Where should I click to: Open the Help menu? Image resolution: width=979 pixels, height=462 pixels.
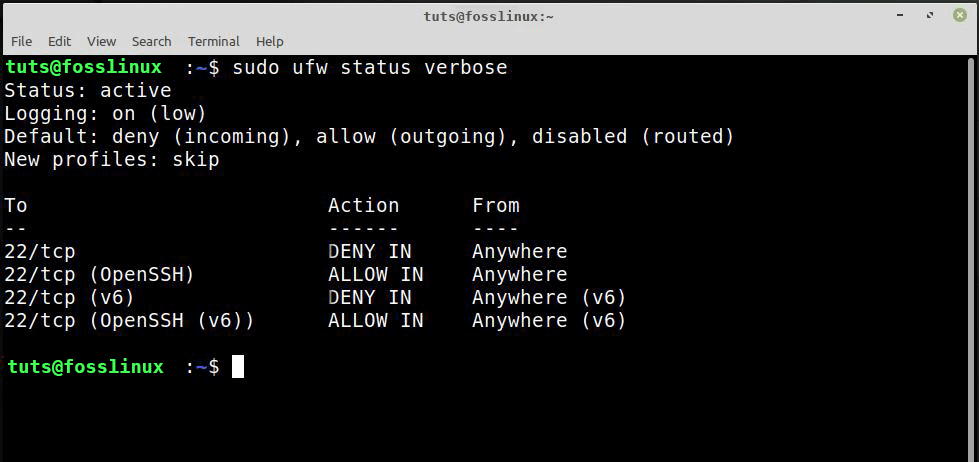269,41
